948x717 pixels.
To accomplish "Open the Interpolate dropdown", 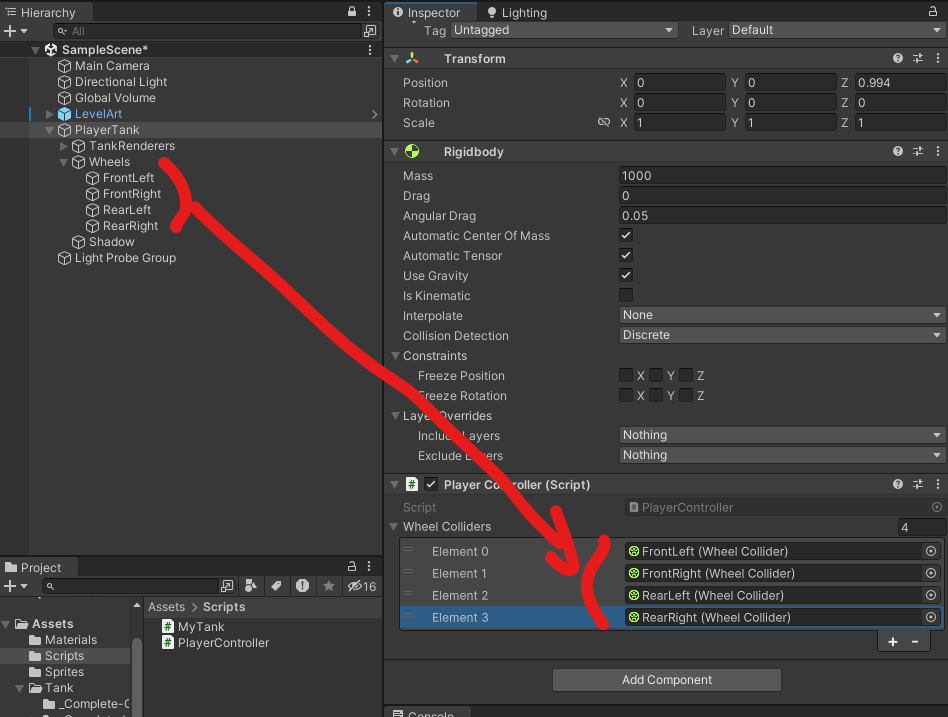I will [782, 315].
